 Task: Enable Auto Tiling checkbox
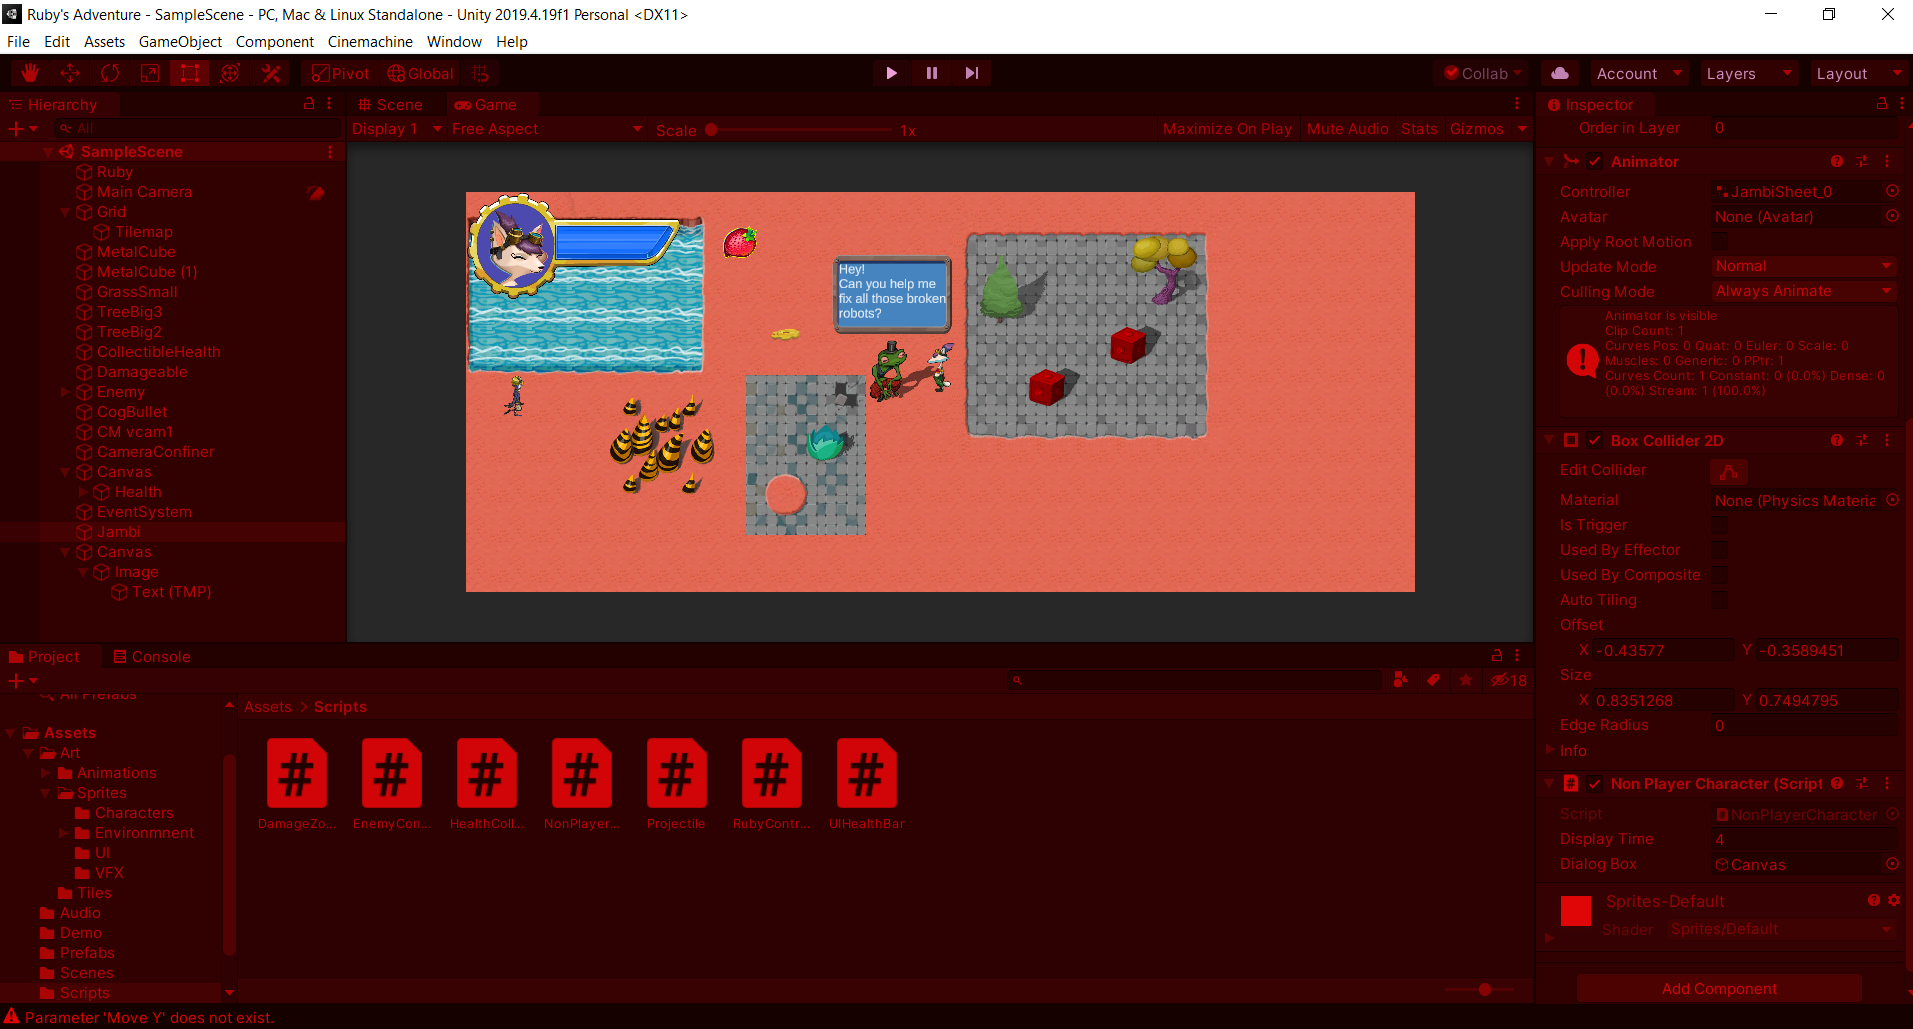(1719, 600)
